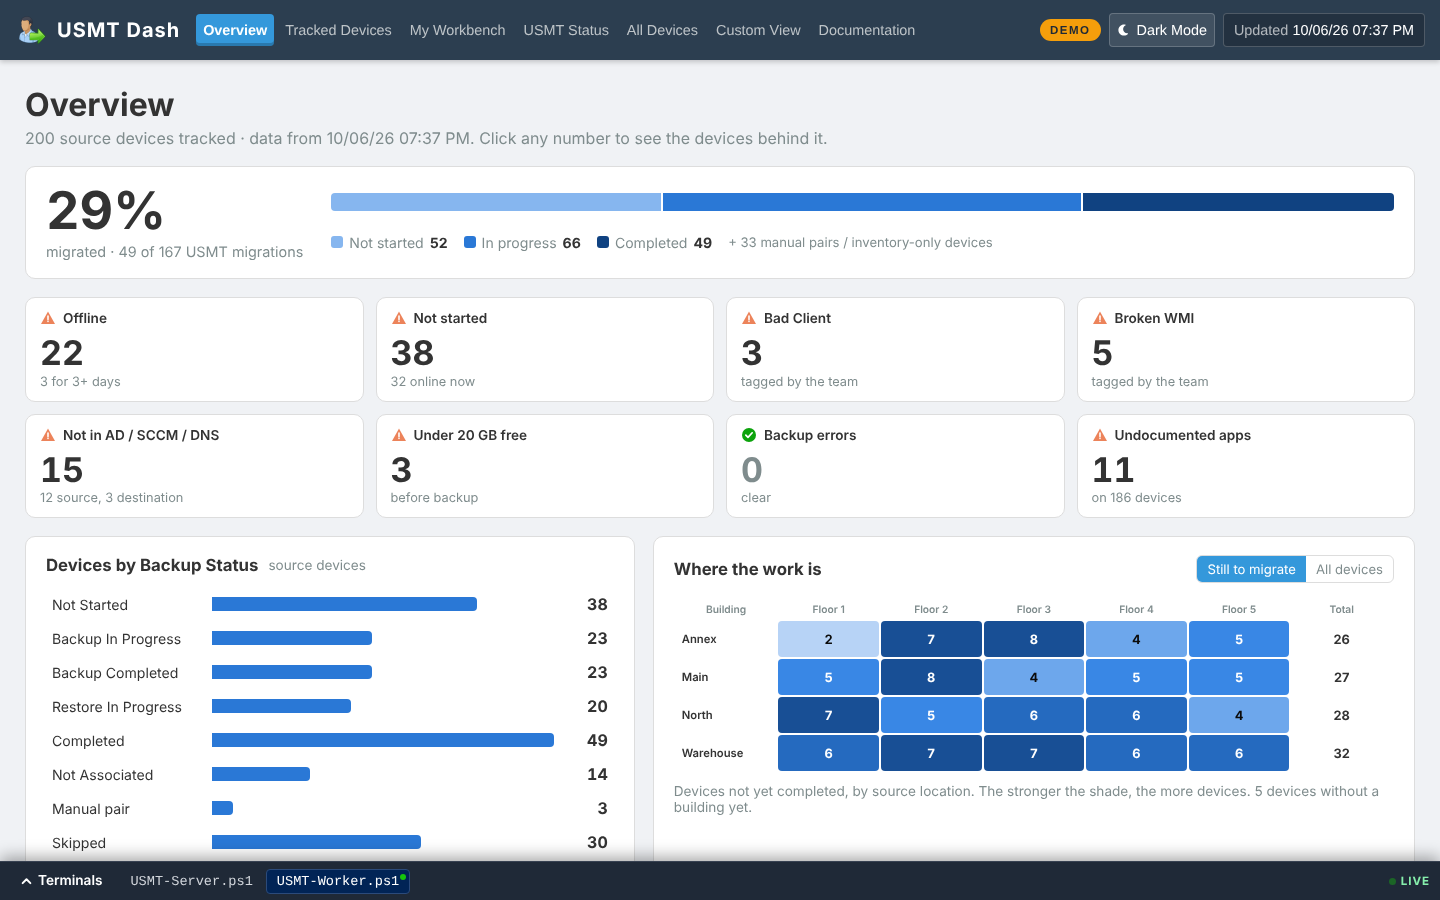The width and height of the screenshot is (1440, 900).
Task: Click the Completed progress bar segment
Action: [x=1238, y=202]
